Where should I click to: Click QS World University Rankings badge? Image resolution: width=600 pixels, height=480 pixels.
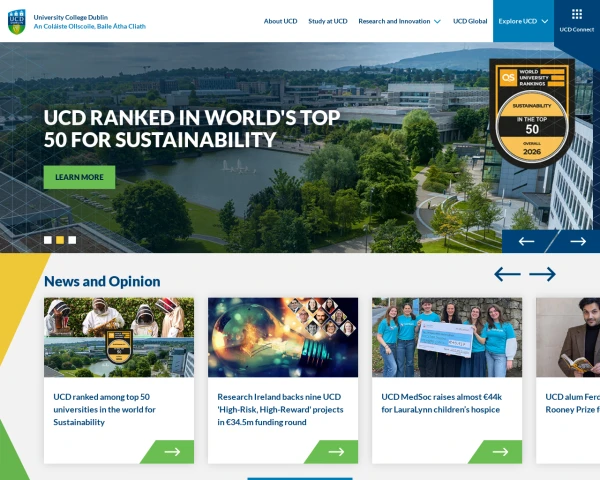(x=532, y=113)
